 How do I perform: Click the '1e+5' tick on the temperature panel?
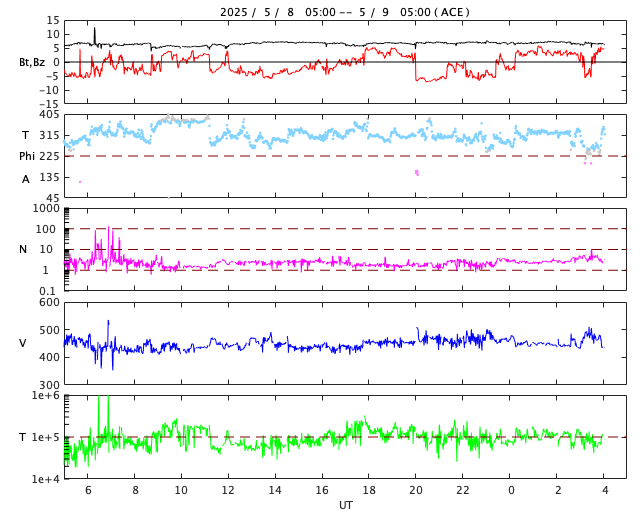46,437
